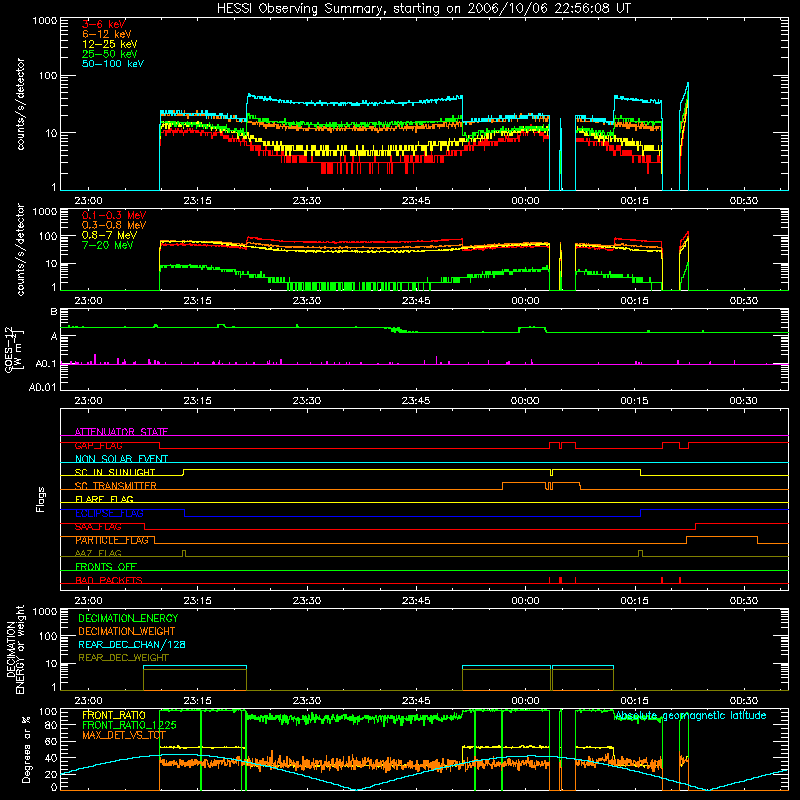Image resolution: width=800 pixels, height=800 pixels.
Task: Click 00:15 time label under Flags panel
Action: (x=634, y=601)
